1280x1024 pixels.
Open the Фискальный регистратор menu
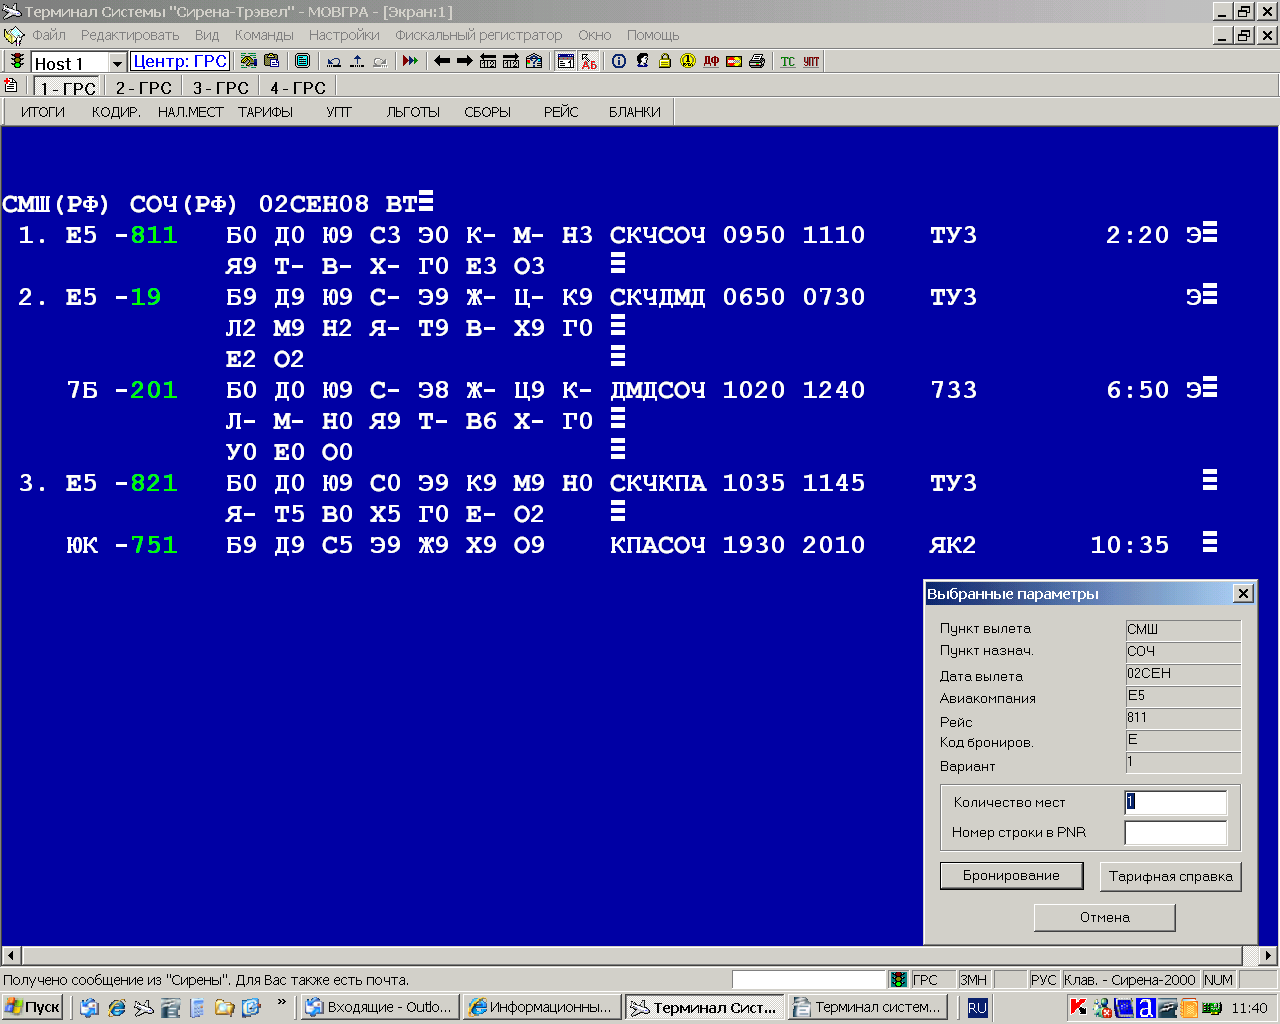pyautogui.click(x=478, y=35)
